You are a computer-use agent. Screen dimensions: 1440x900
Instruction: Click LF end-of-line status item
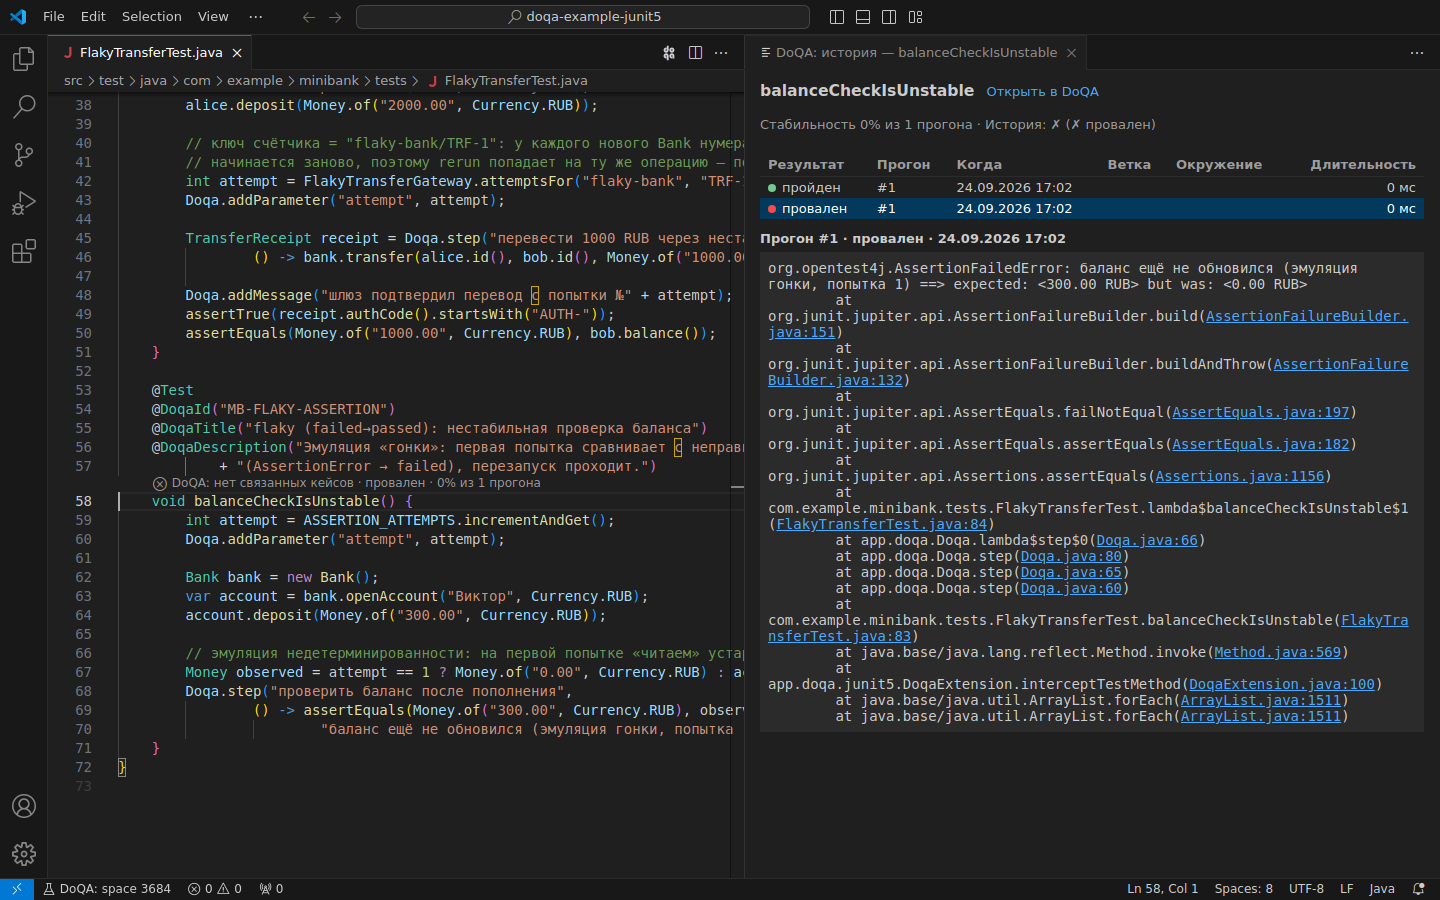[x=1346, y=889]
